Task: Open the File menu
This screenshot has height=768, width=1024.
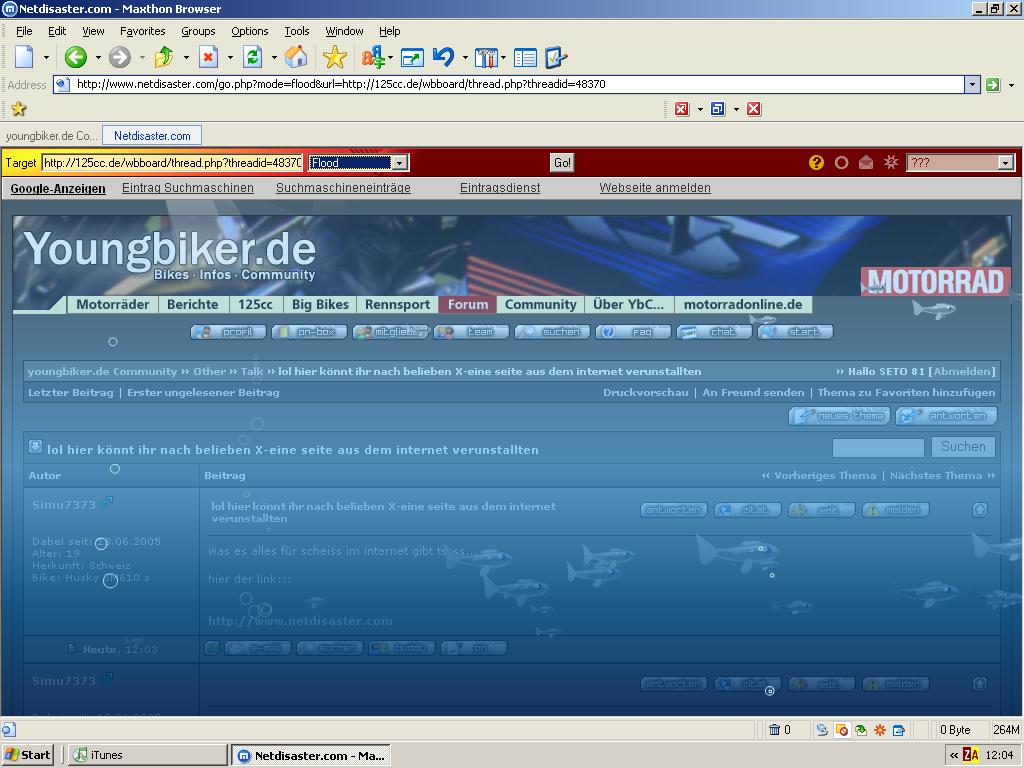Action: point(24,31)
